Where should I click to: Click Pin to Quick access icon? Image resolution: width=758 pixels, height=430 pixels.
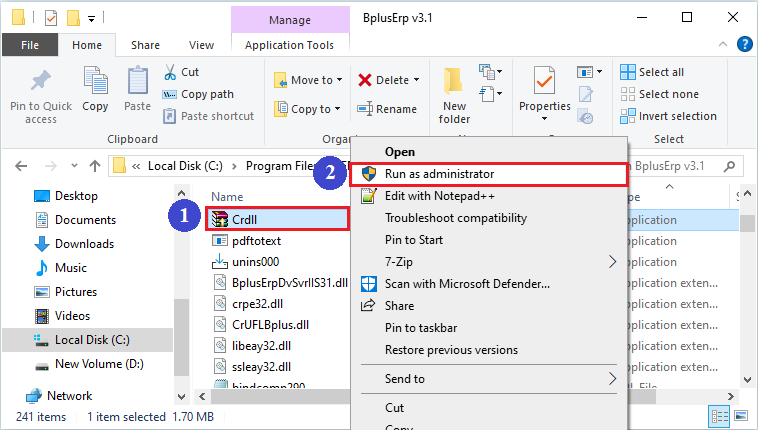coord(40,85)
